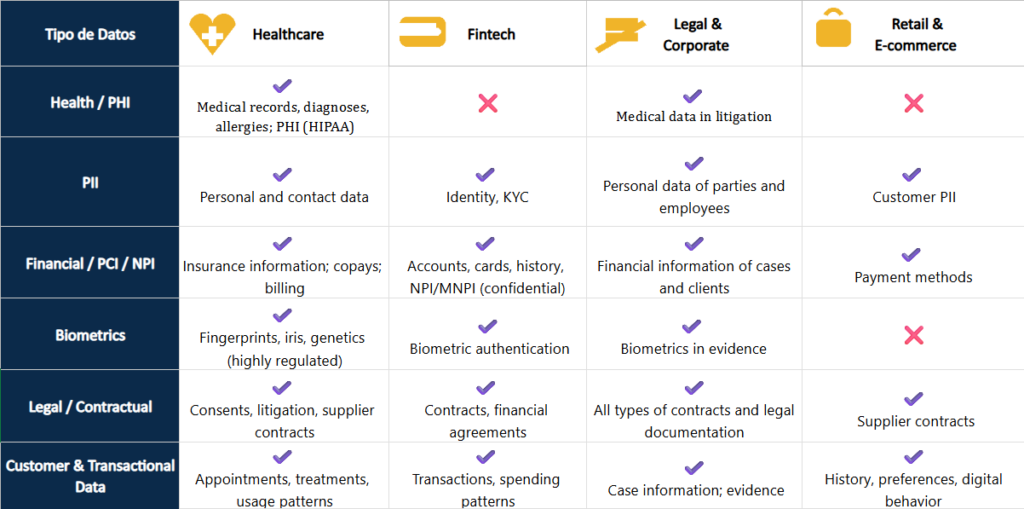Image resolution: width=1024 pixels, height=509 pixels.
Task: Click the checkmark above Biometric authentication
Action: point(488,327)
